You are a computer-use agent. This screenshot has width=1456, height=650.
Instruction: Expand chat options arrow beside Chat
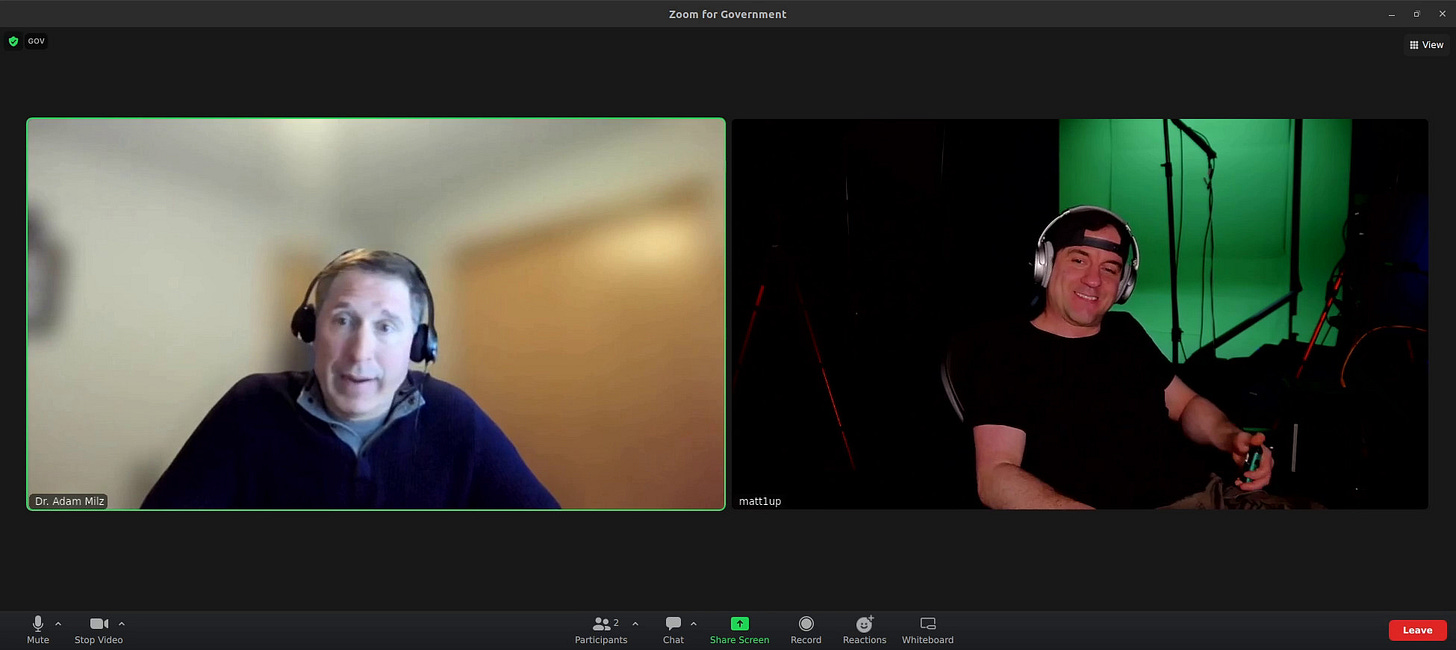click(694, 624)
